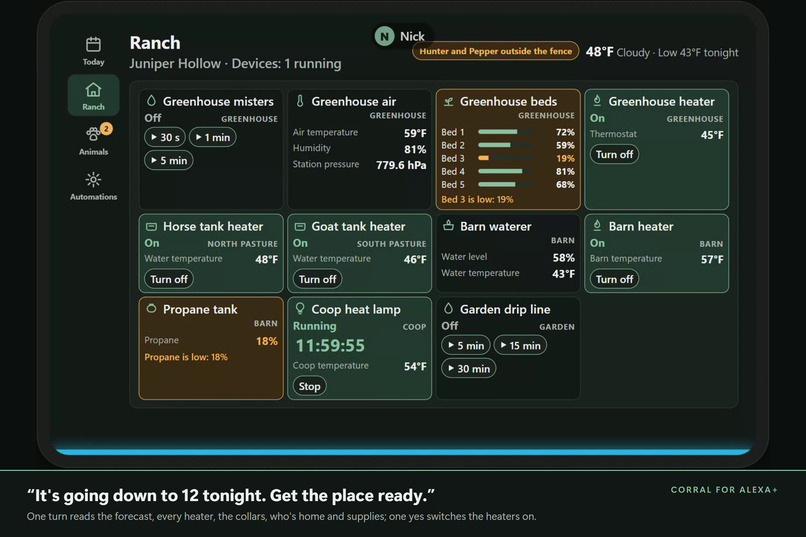Click the Horse tank heater icon
Screen dimensions: 806x537
151,227
